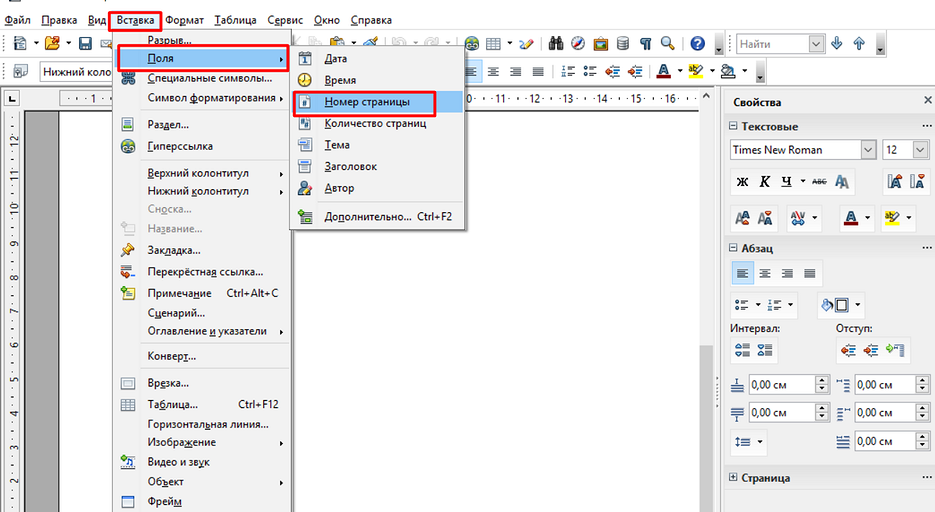The image size is (935, 512).
Task: Toggle formatting marks pilcrow icon
Action: 645,44
